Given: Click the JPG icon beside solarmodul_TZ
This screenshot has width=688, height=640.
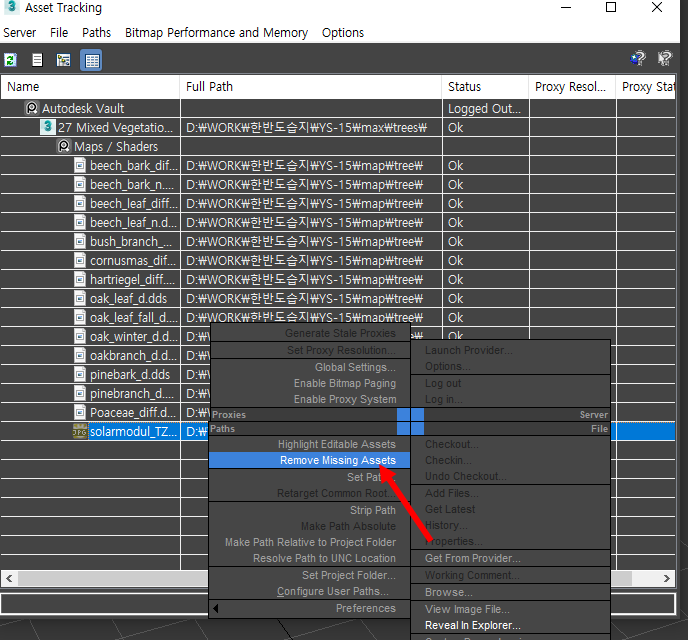Looking at the screenshot, I should [79, 432].
